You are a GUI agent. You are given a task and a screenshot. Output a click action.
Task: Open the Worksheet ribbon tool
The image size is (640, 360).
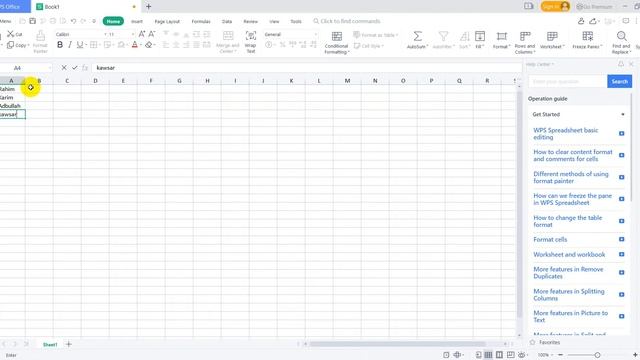click(552, 40)
